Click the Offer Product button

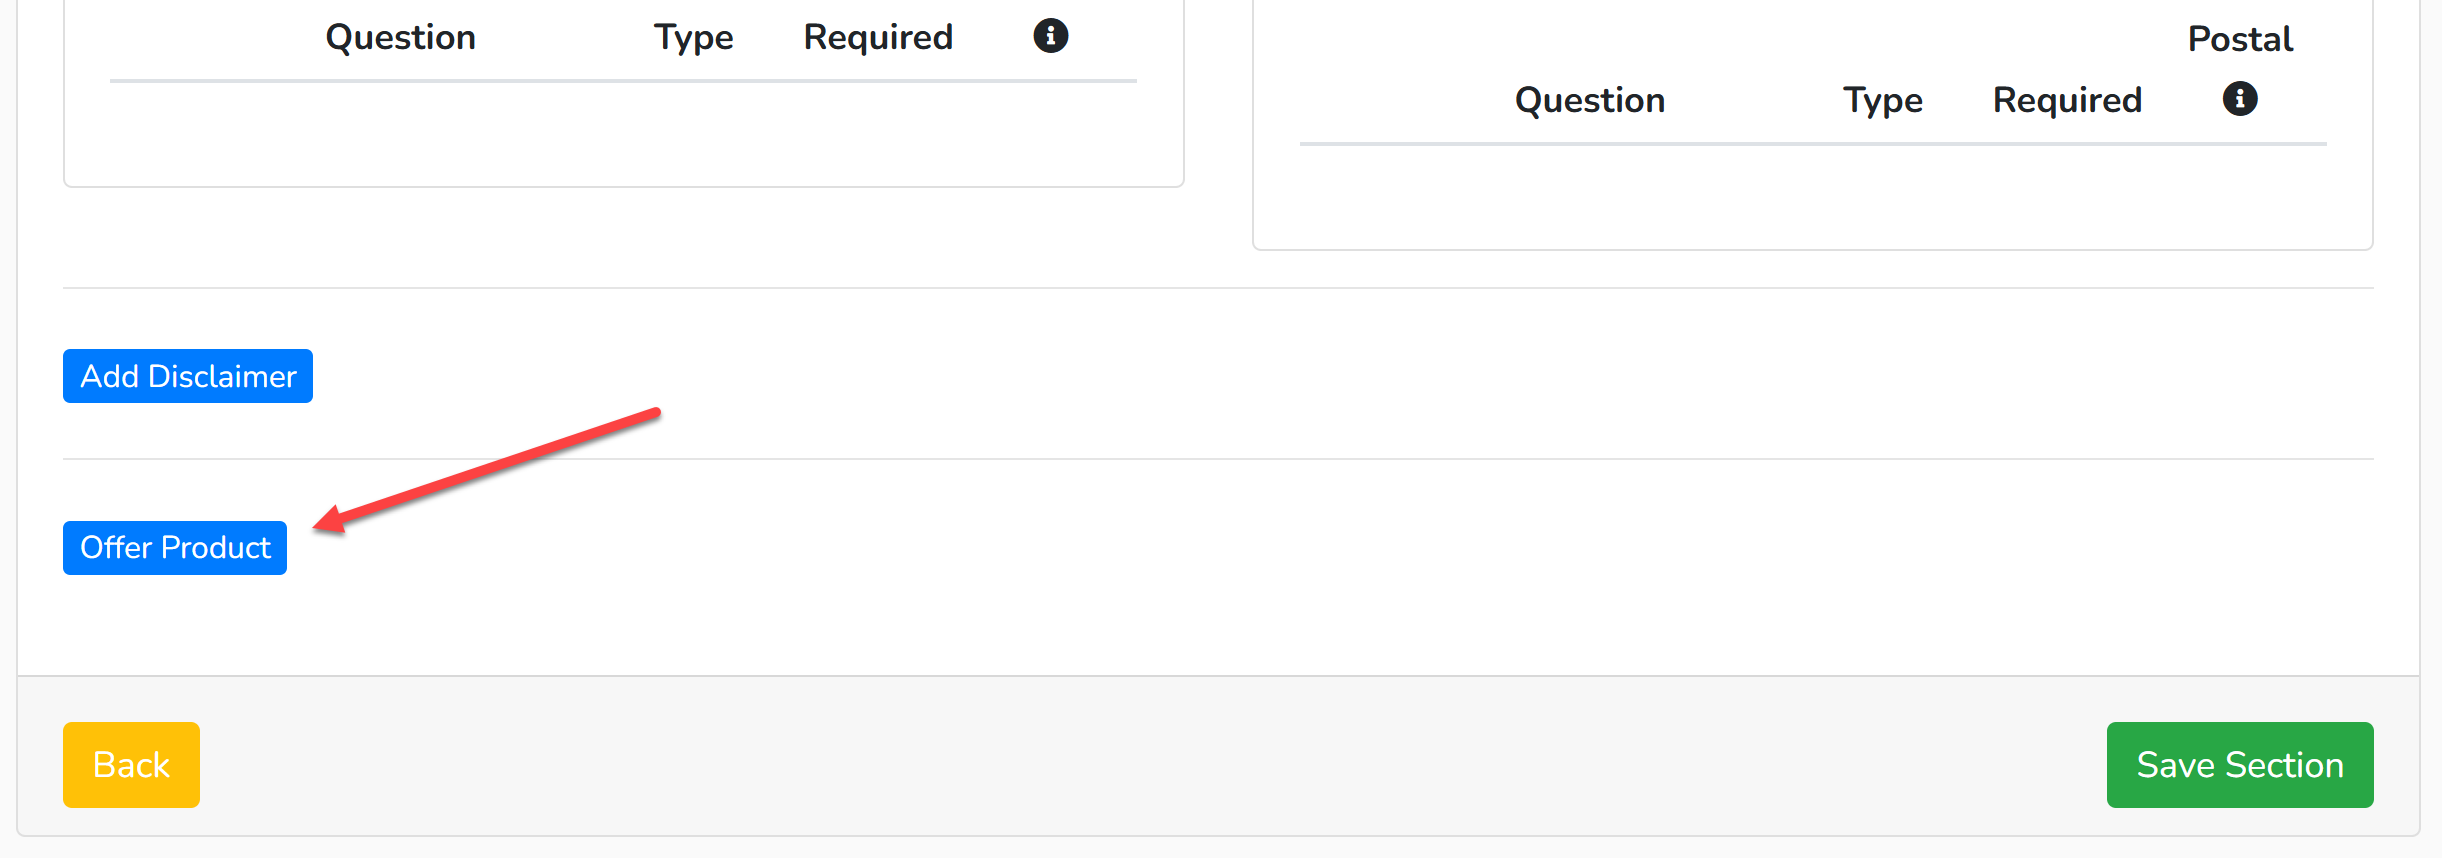point(175,548)
